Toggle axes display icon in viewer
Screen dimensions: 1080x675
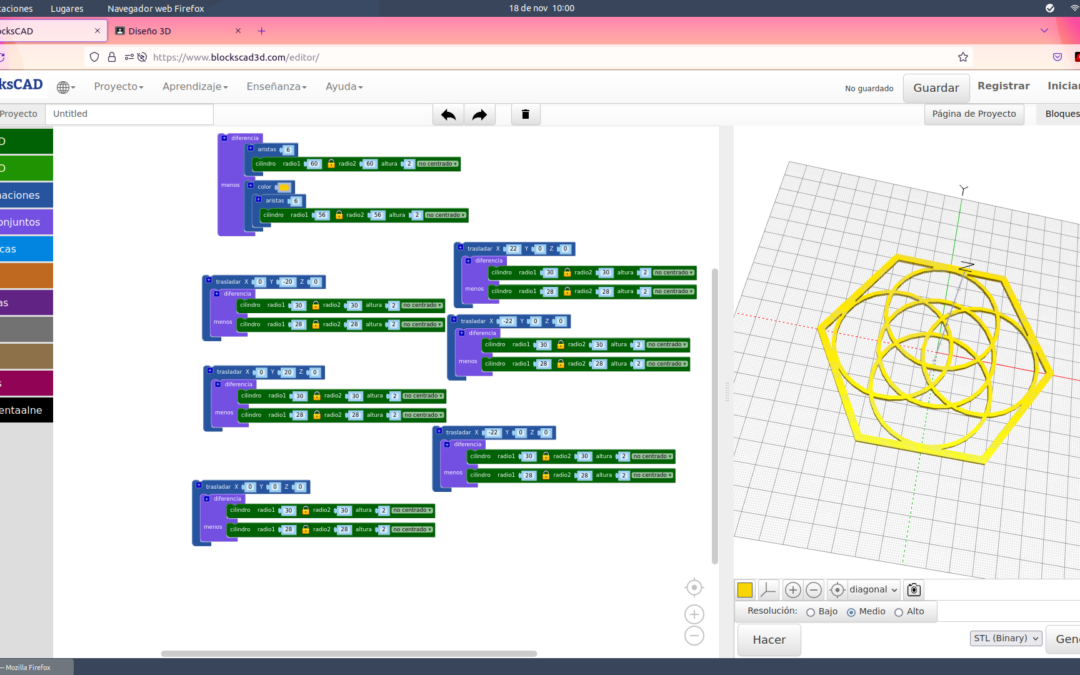point(767,590)
